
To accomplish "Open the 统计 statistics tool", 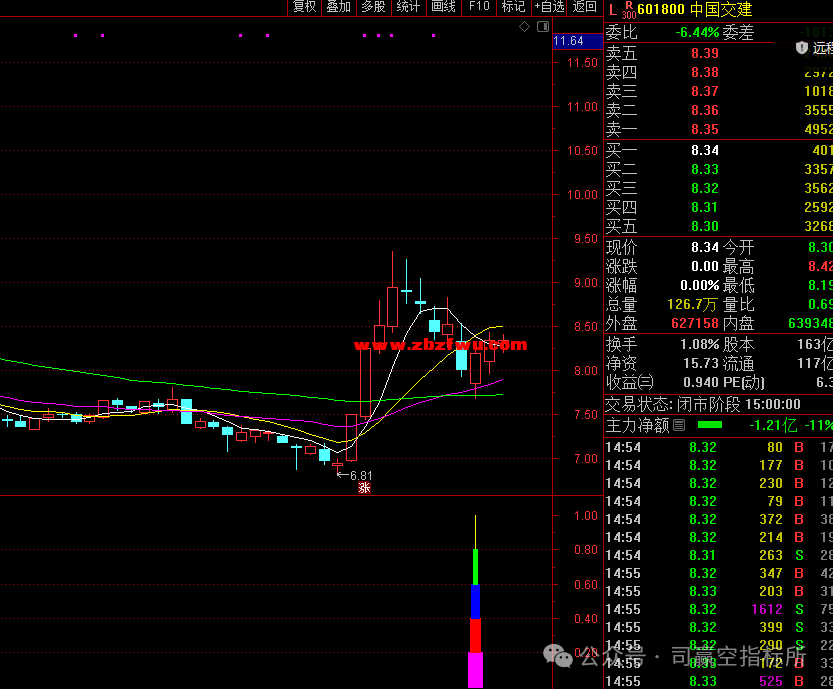I will pyautogui.click(x=408, y=7).
